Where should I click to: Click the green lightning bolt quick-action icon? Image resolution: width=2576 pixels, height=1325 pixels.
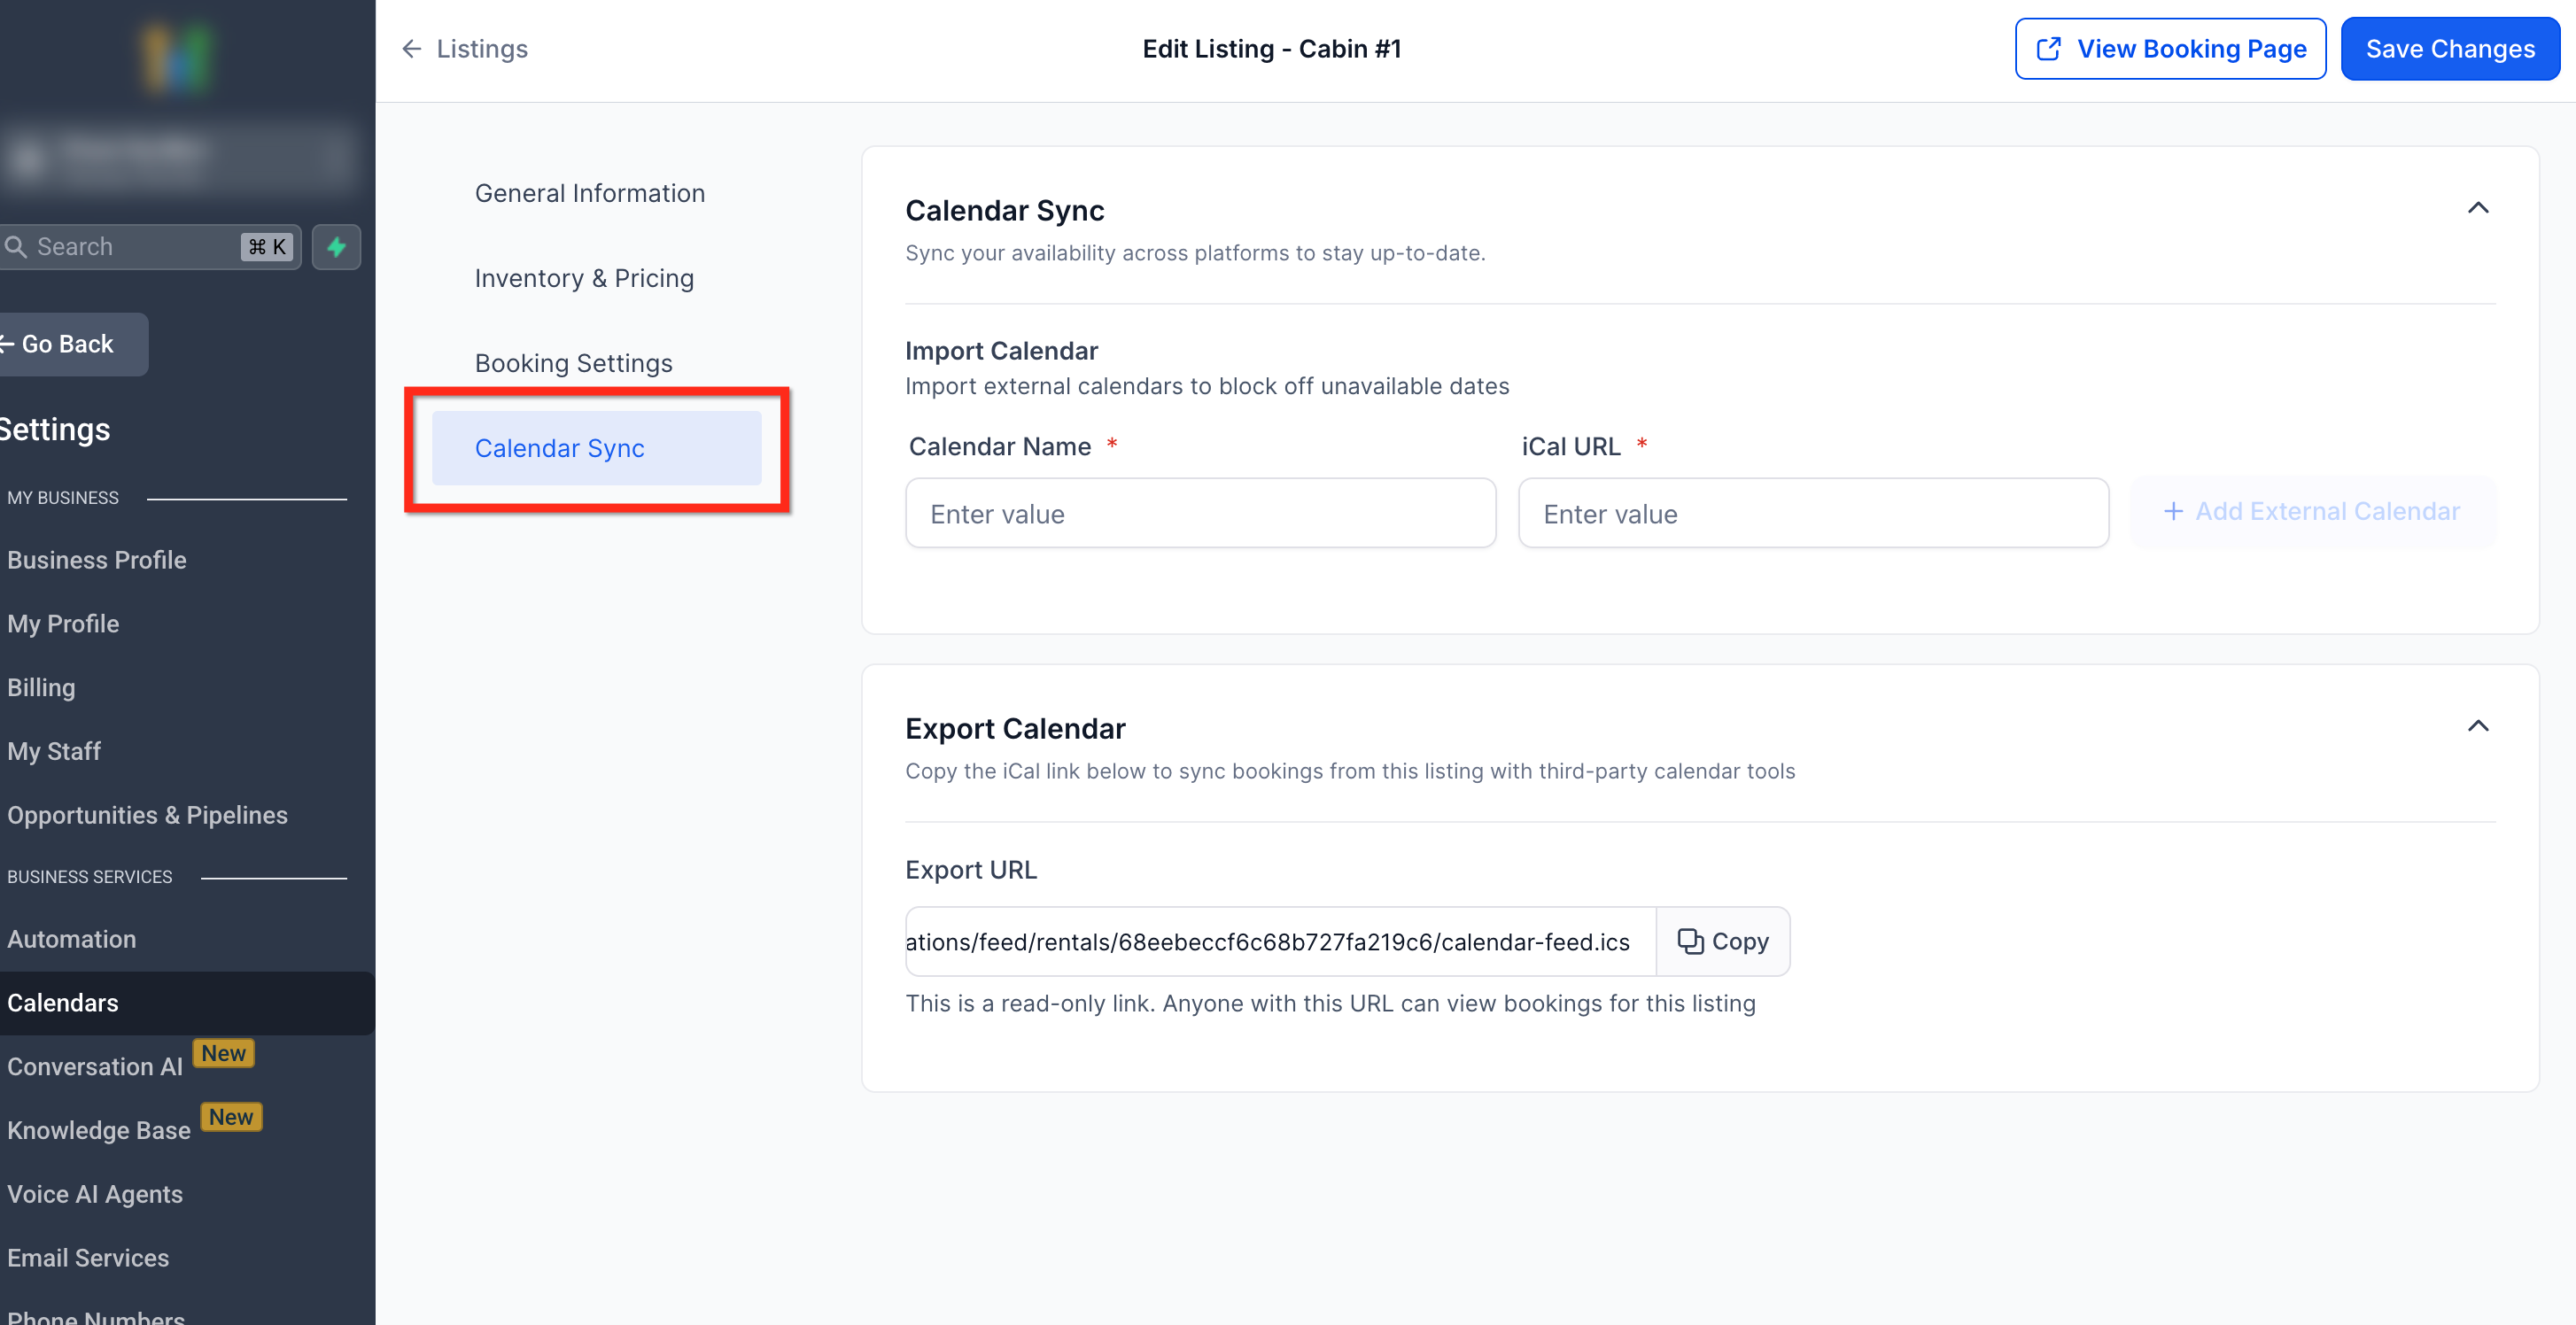tap(336, 247)
